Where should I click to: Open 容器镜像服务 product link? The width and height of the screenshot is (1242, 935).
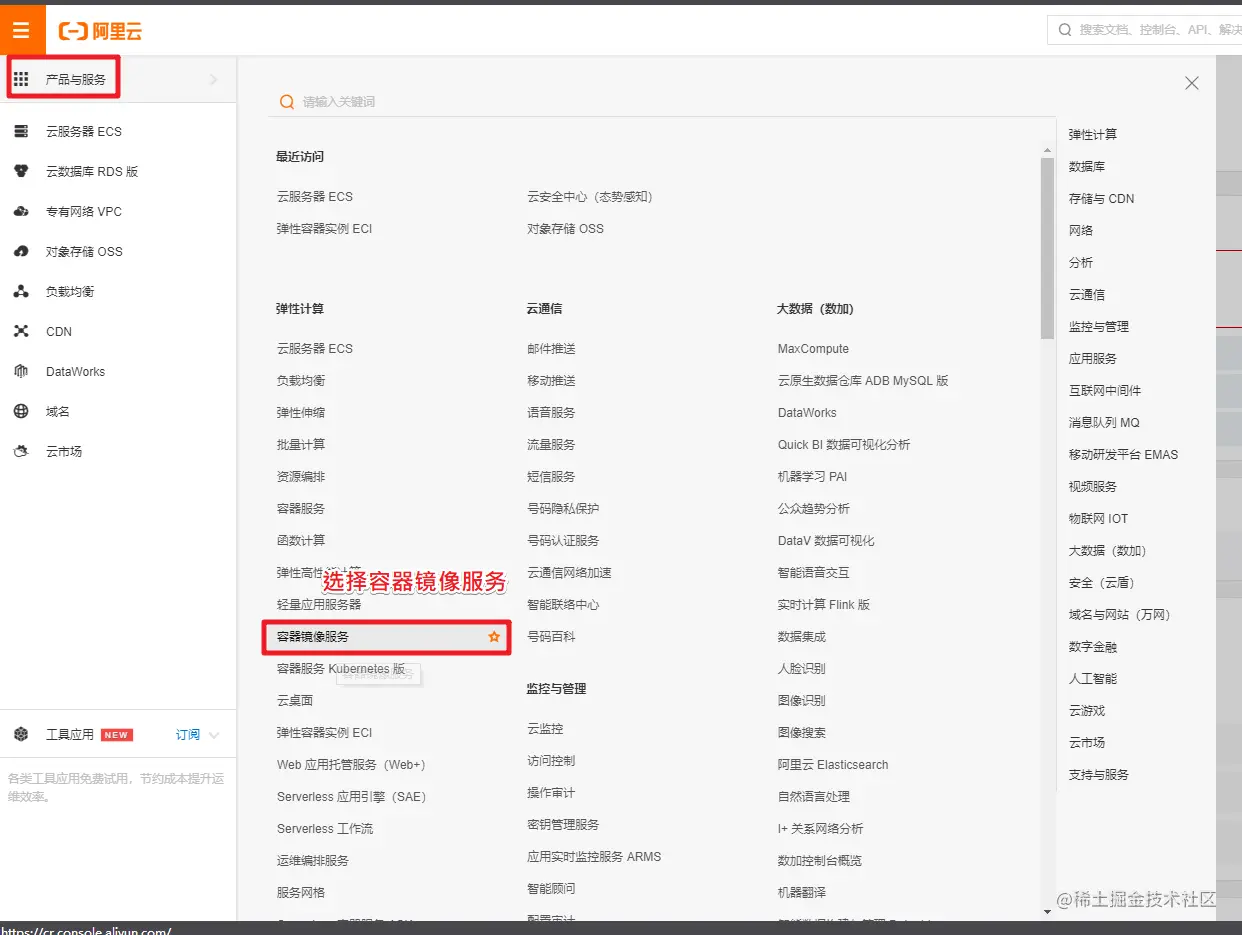[x=313, y=636]
